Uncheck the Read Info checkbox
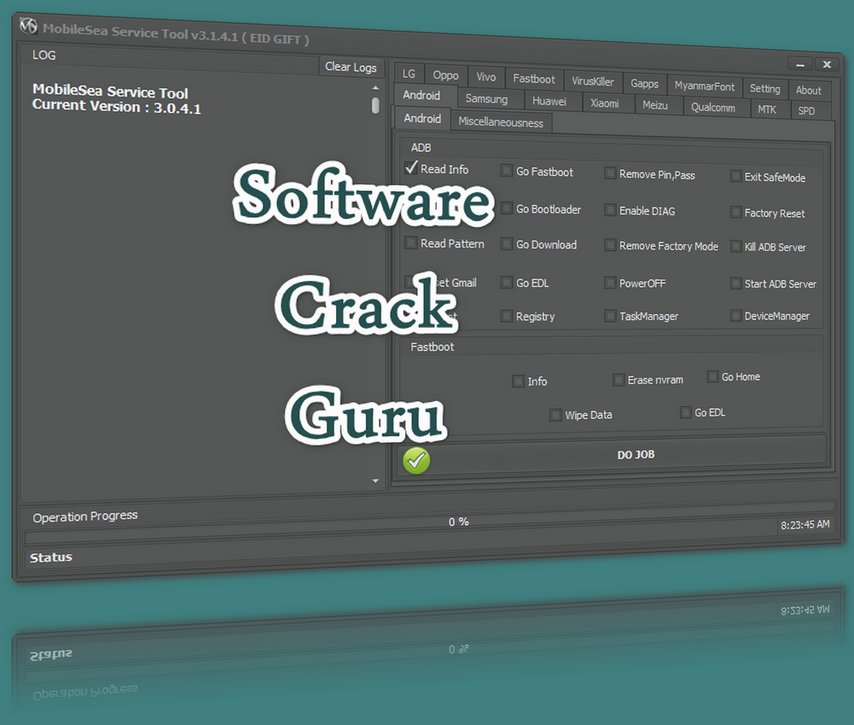Screen dimensions: 854x725 tap(411, 168)
